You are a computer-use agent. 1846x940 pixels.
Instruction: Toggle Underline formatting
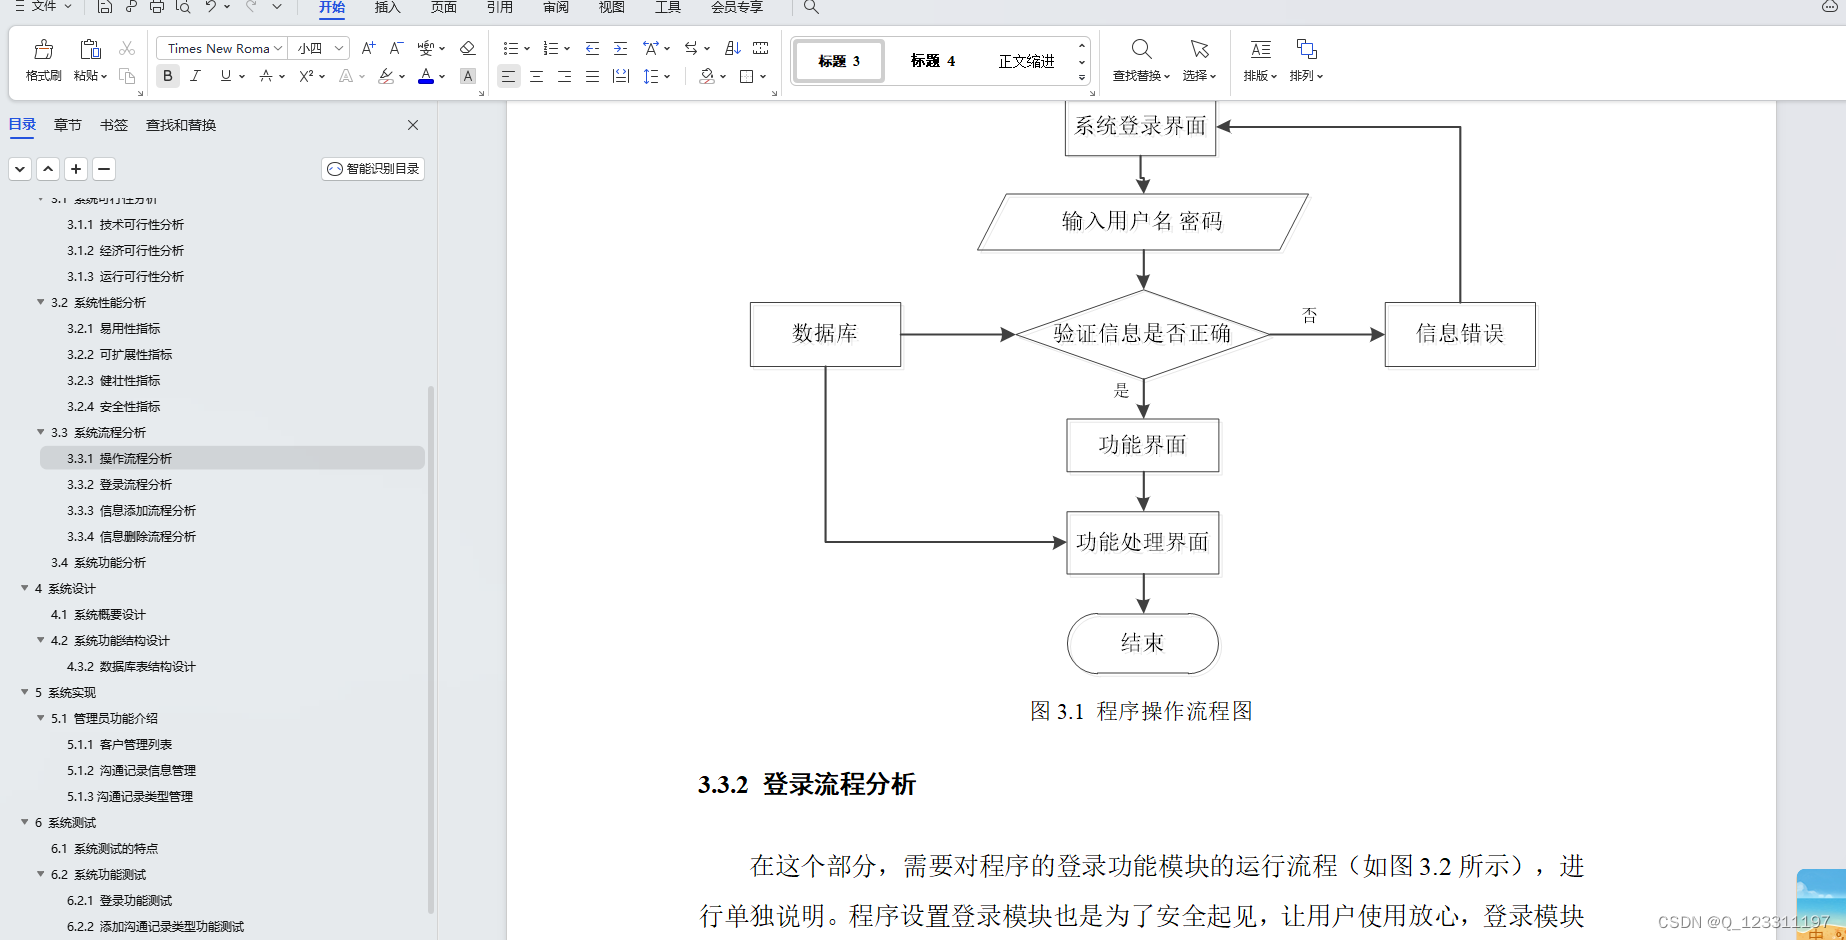tap(225, 76)
